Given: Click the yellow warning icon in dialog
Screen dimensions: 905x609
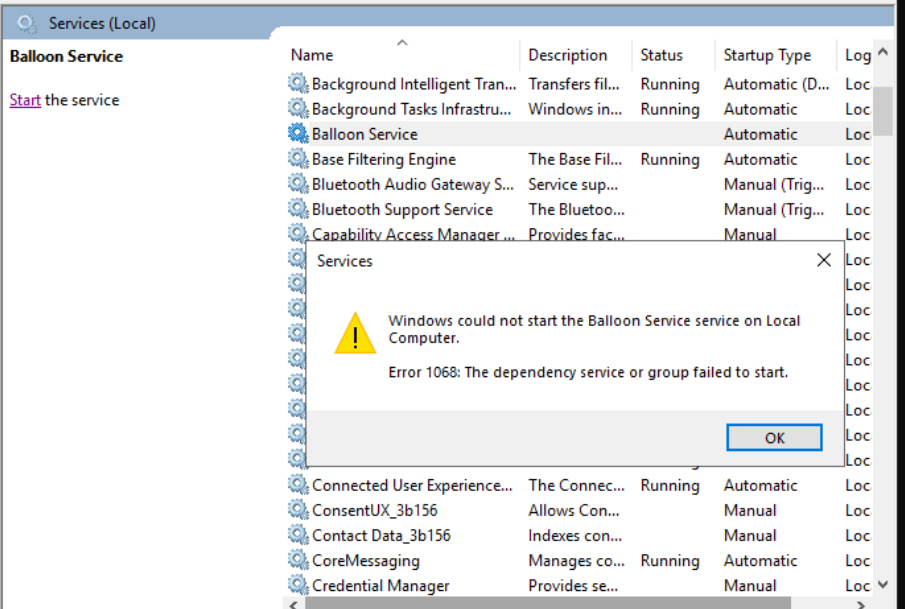Looking at the screenshot, I should point(355,333).
